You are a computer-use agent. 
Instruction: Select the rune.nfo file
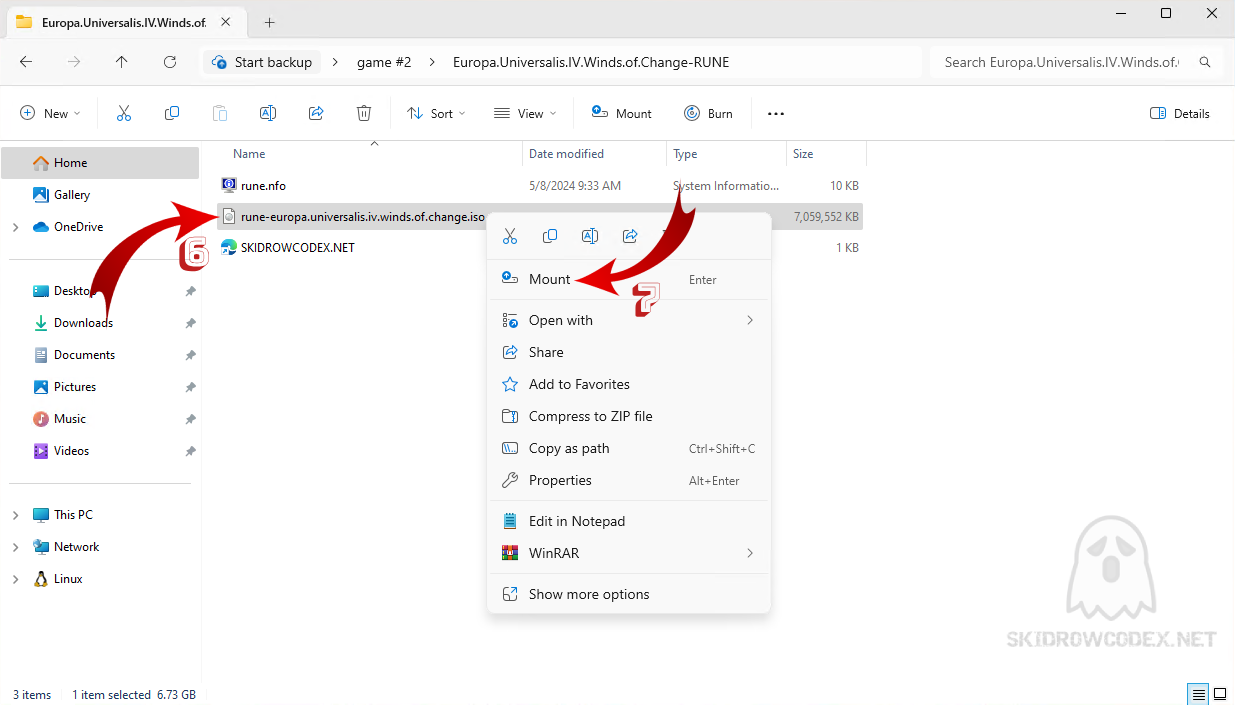(x=263, y=185)
